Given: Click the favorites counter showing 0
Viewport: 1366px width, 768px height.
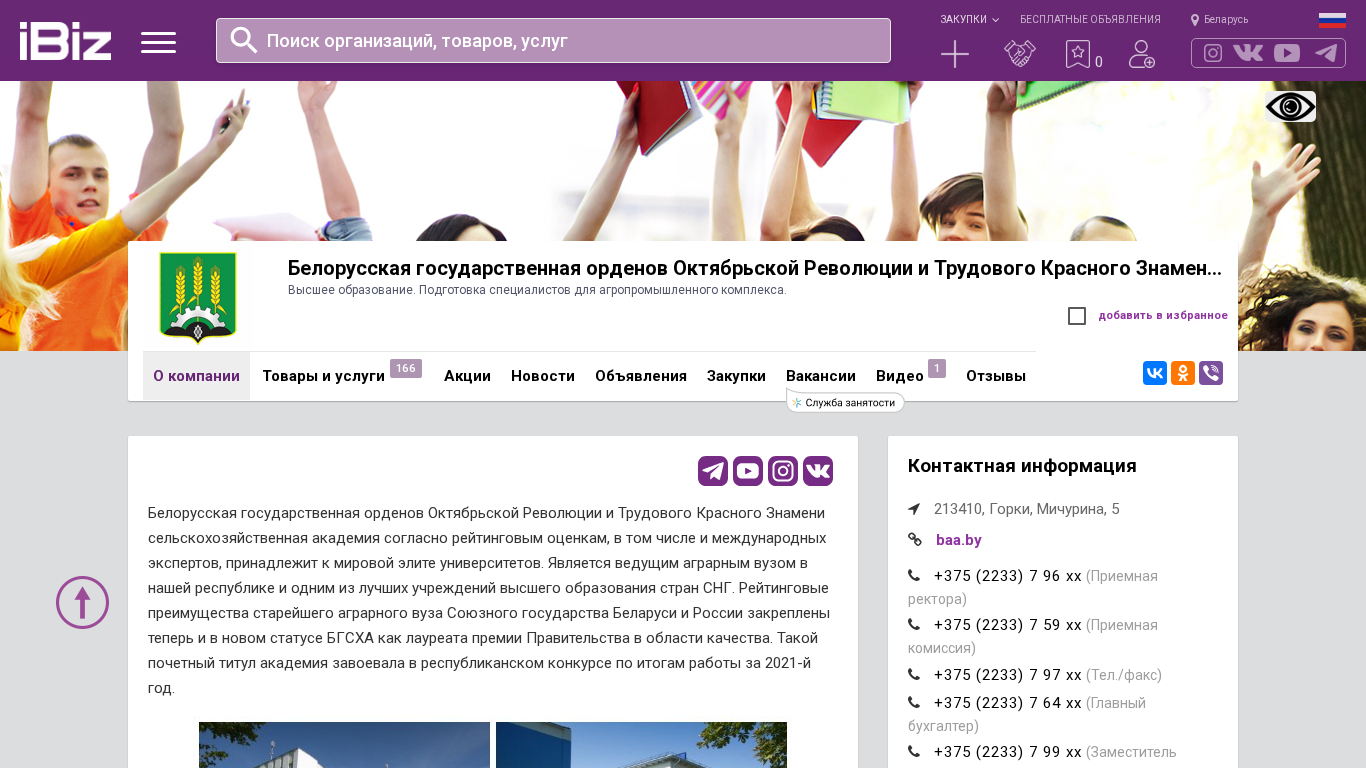Looking at the screenshot, I should [x=1099, y=62].
